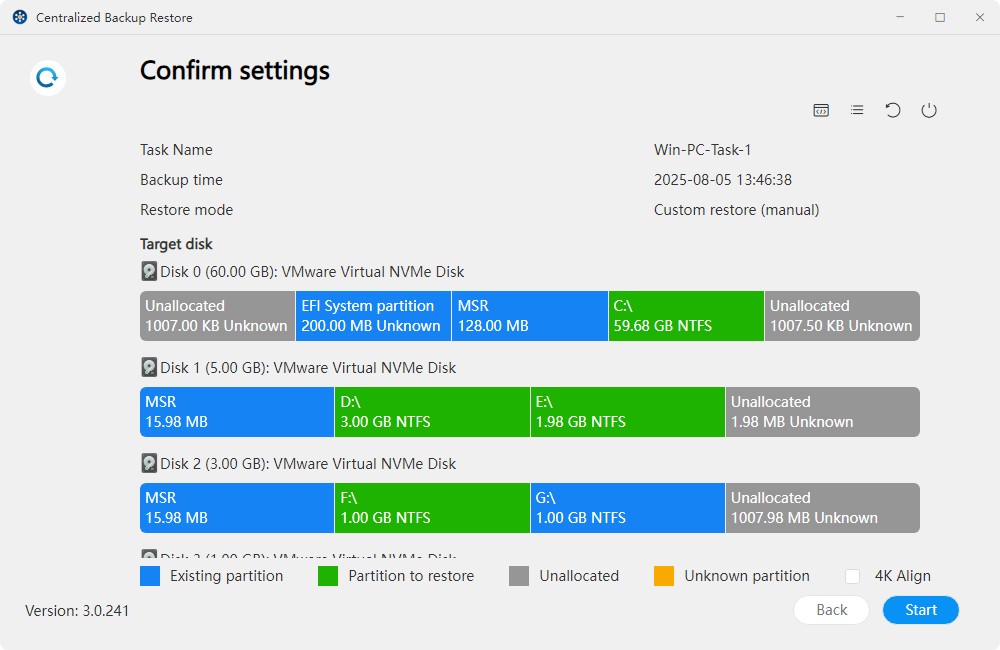This screenshot has width=1000, height=650.
Task: Click the Confirm settings title
Action: [234, 70]
